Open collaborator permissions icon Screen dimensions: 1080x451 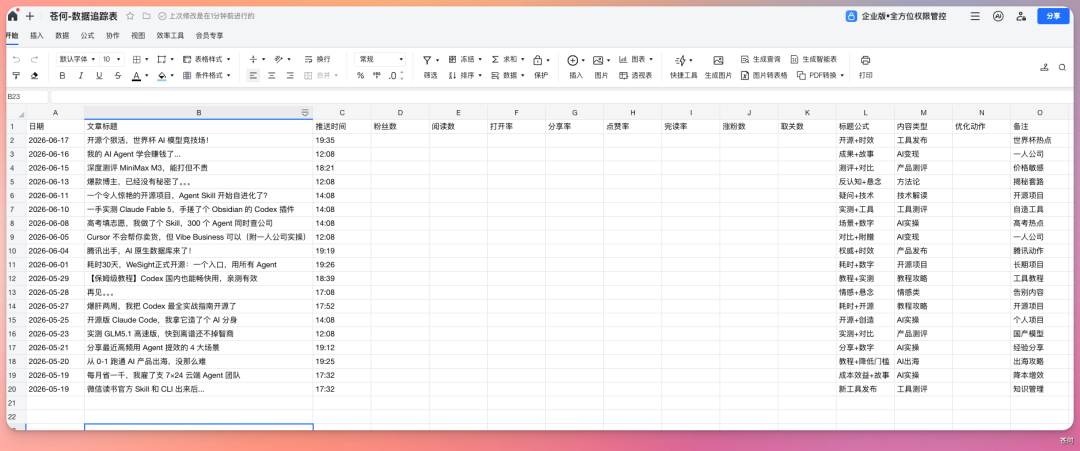coord(1021,16)
